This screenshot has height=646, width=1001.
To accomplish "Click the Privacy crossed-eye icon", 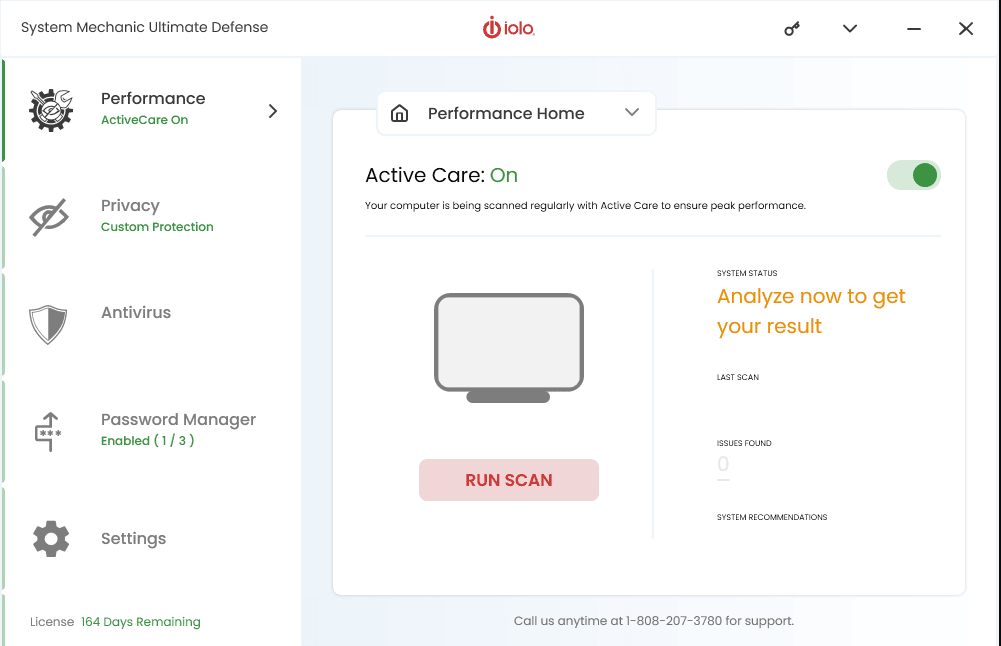I will [x=49, y=217].
